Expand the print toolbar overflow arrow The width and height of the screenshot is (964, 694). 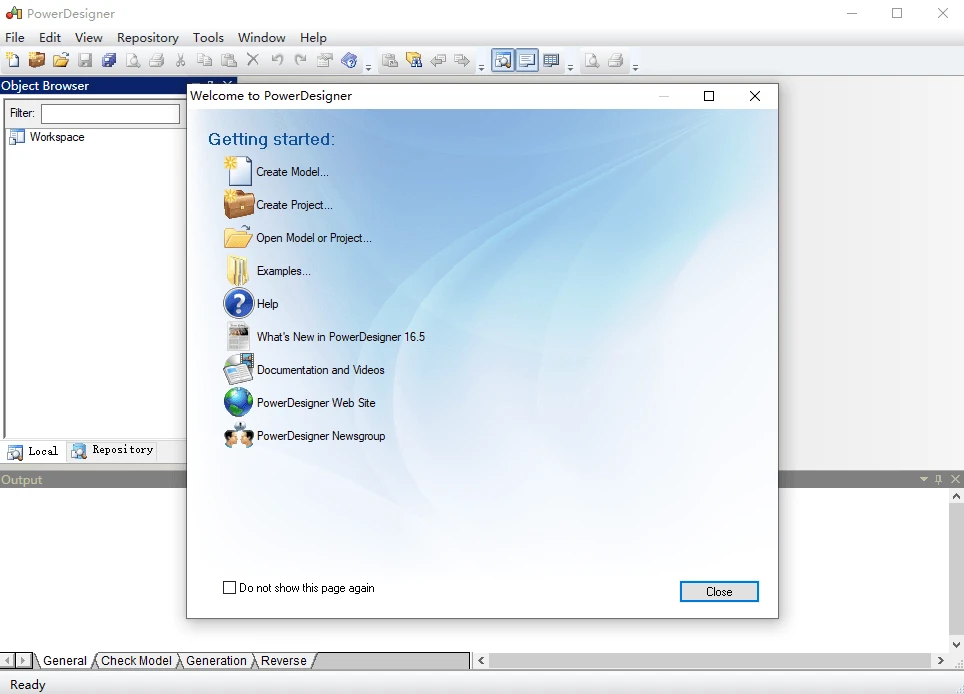click(x=635, y=67)
